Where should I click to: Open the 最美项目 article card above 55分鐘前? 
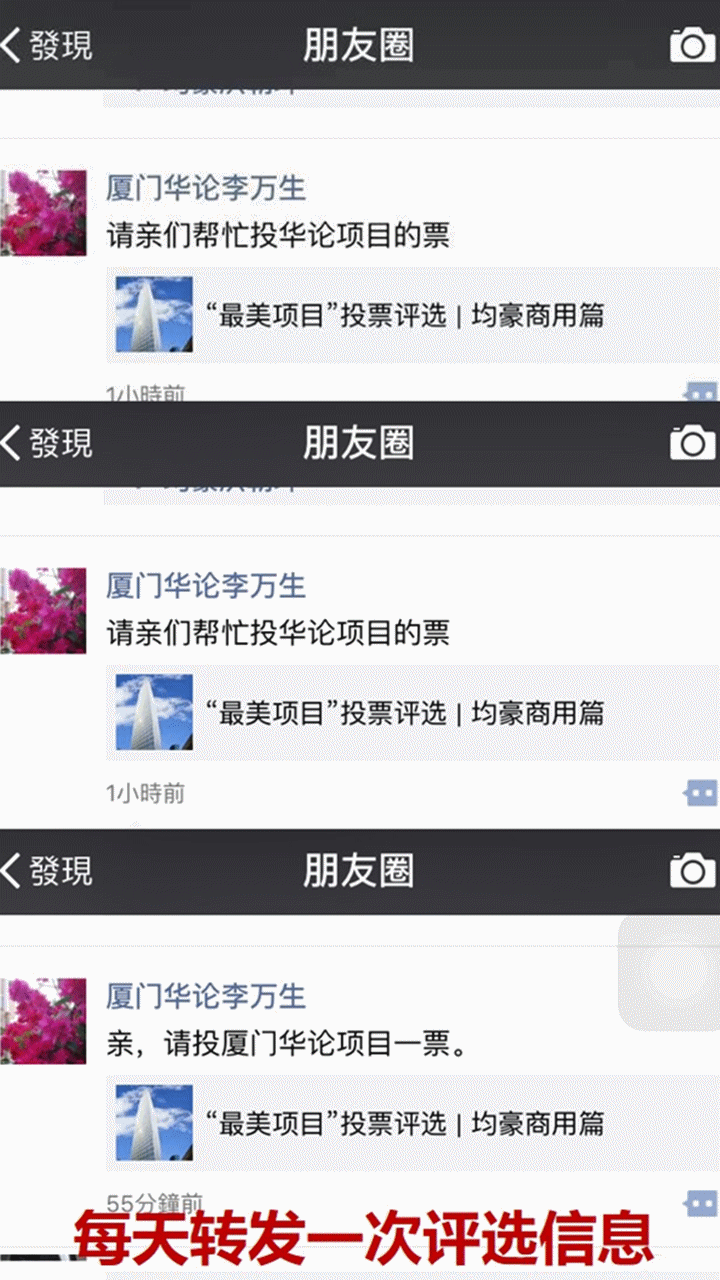point(412,1122)
